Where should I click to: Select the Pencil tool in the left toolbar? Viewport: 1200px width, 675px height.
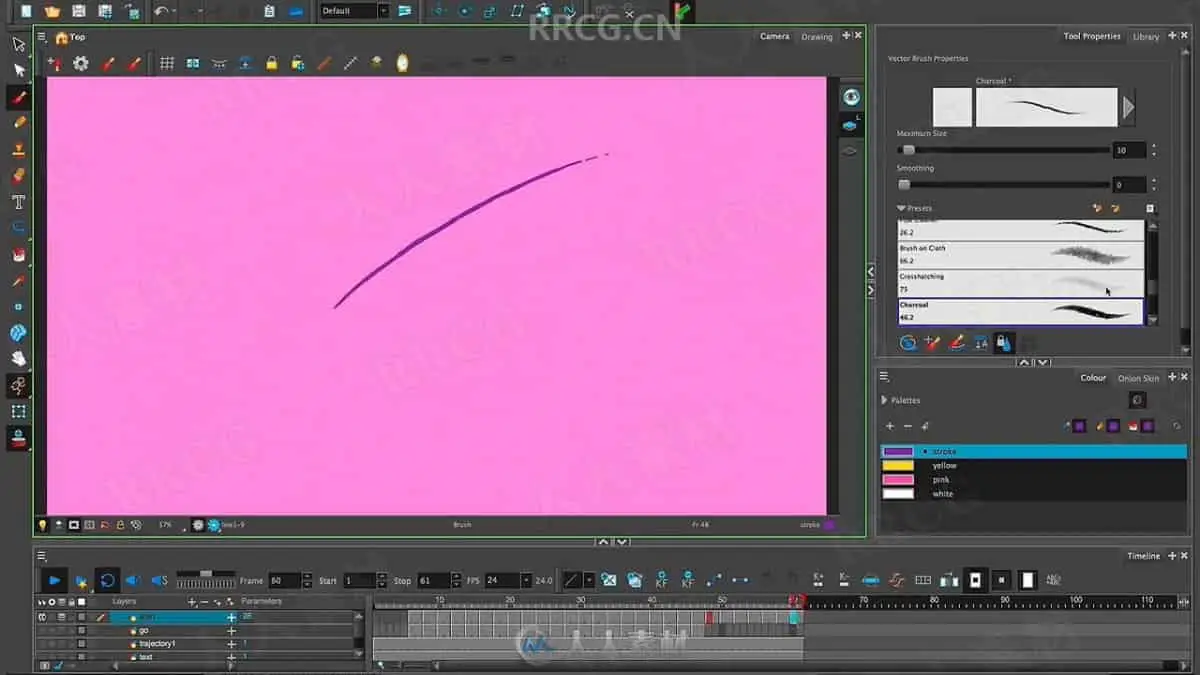(18, 122)
